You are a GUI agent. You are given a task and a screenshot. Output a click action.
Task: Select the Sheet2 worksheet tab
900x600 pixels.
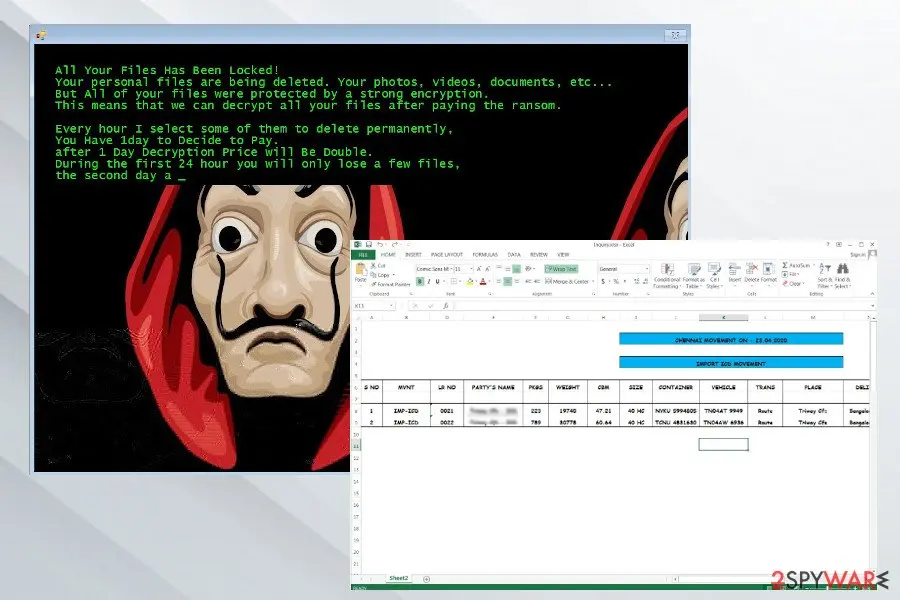tap(399, 578)
